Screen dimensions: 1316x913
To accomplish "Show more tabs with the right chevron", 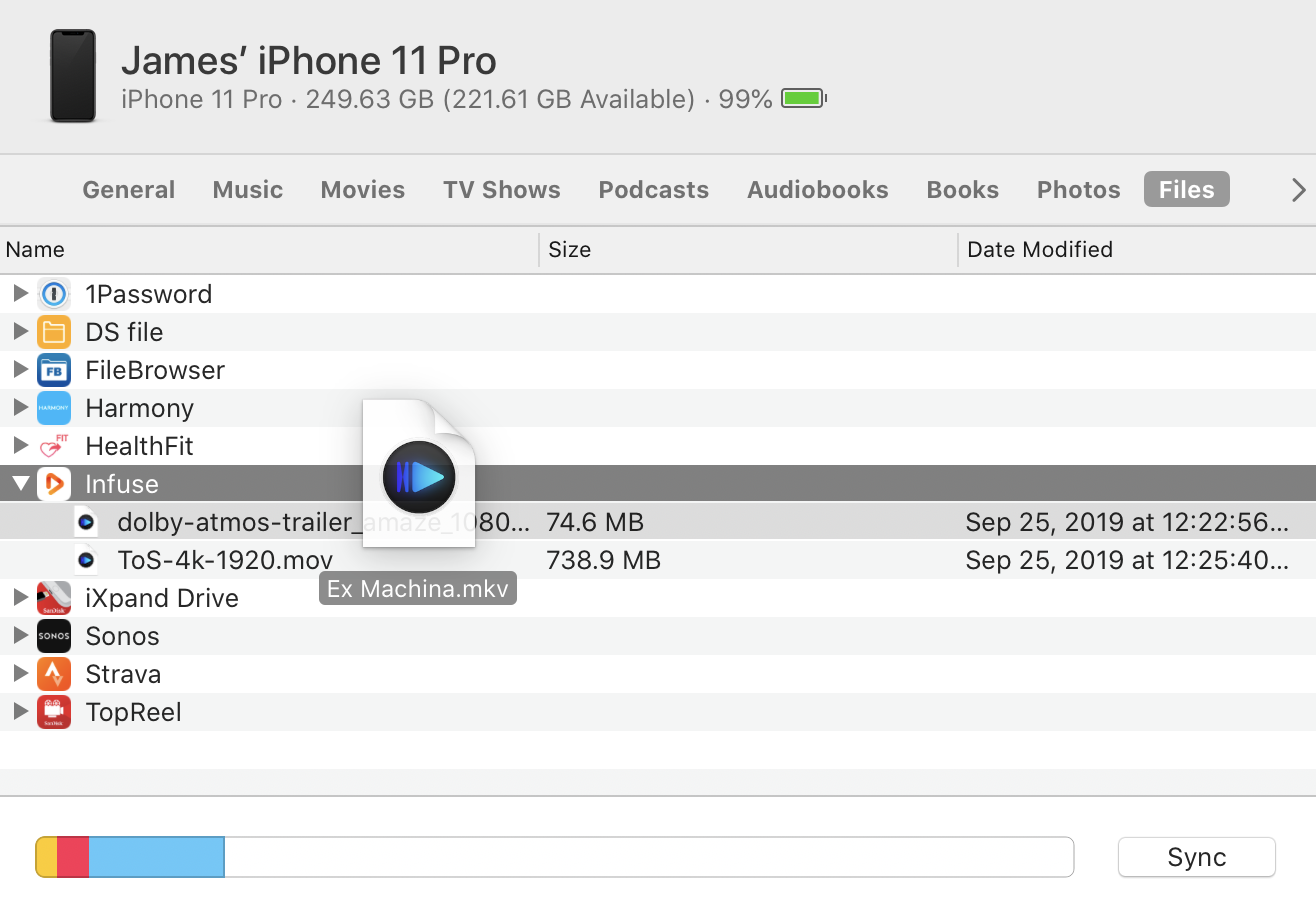I will tap(1298, 189).
